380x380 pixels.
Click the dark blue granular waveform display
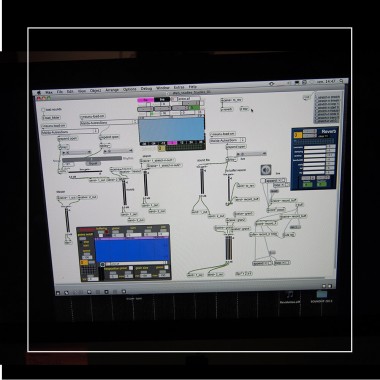(x=132, y=250)
